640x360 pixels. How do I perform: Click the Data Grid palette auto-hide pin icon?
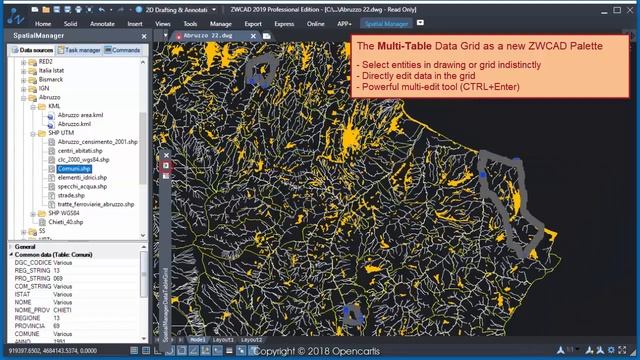click(166, 166)
